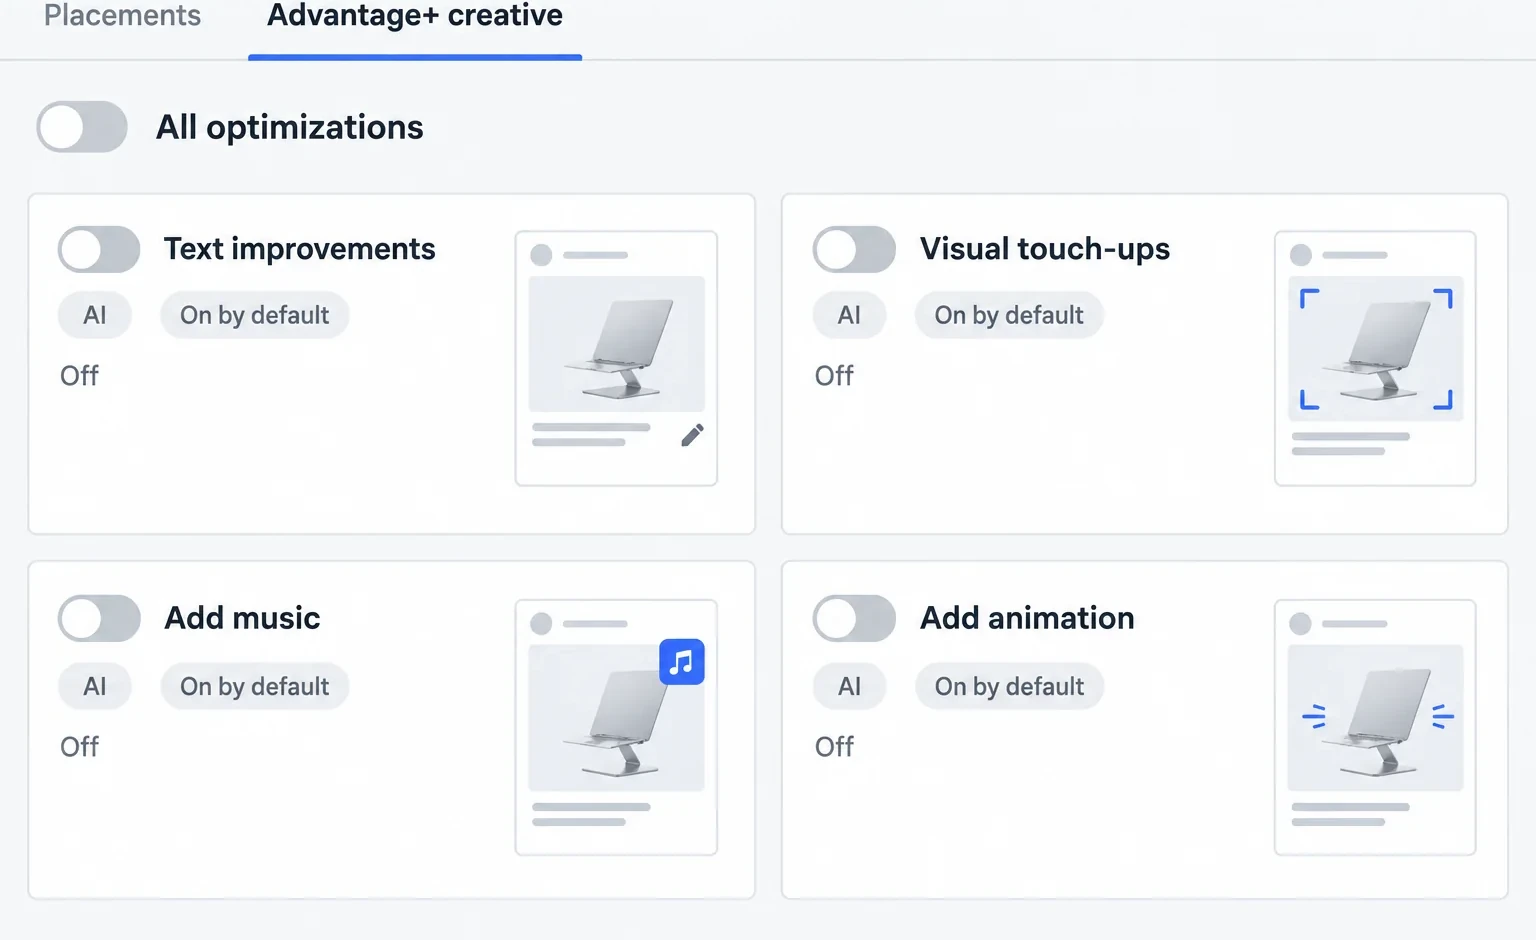Screen dimensions: 1536x940
Task: Open the Add music preview thumbnail
Action: (616, 728)
